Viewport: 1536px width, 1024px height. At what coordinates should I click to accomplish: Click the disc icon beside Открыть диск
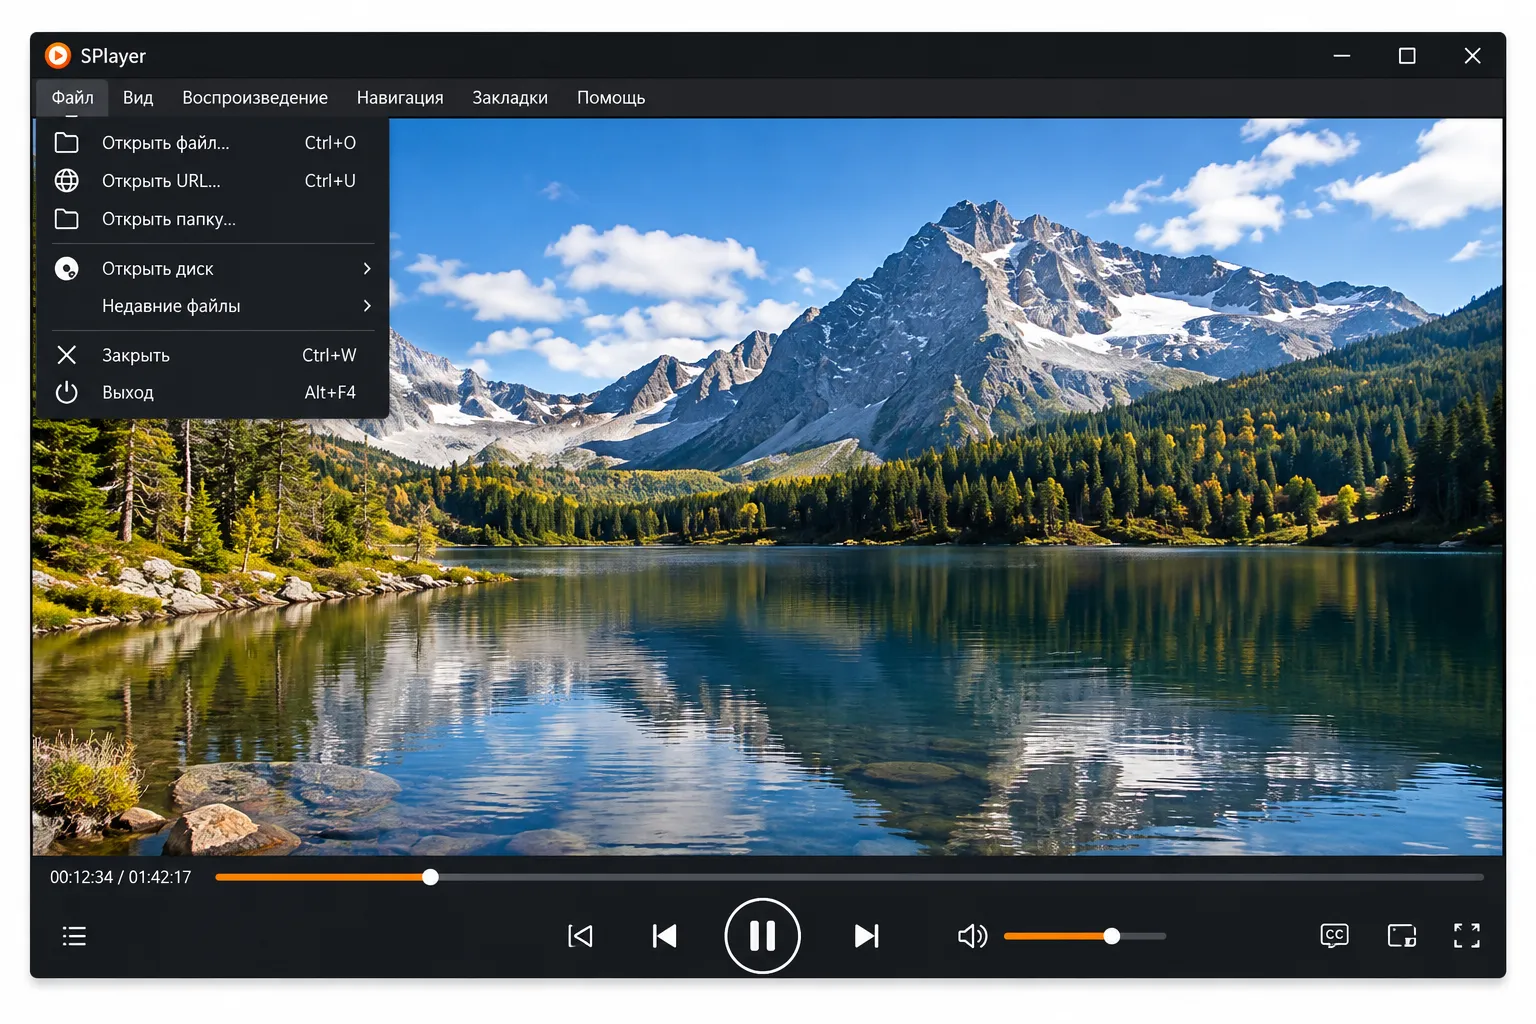67,268
